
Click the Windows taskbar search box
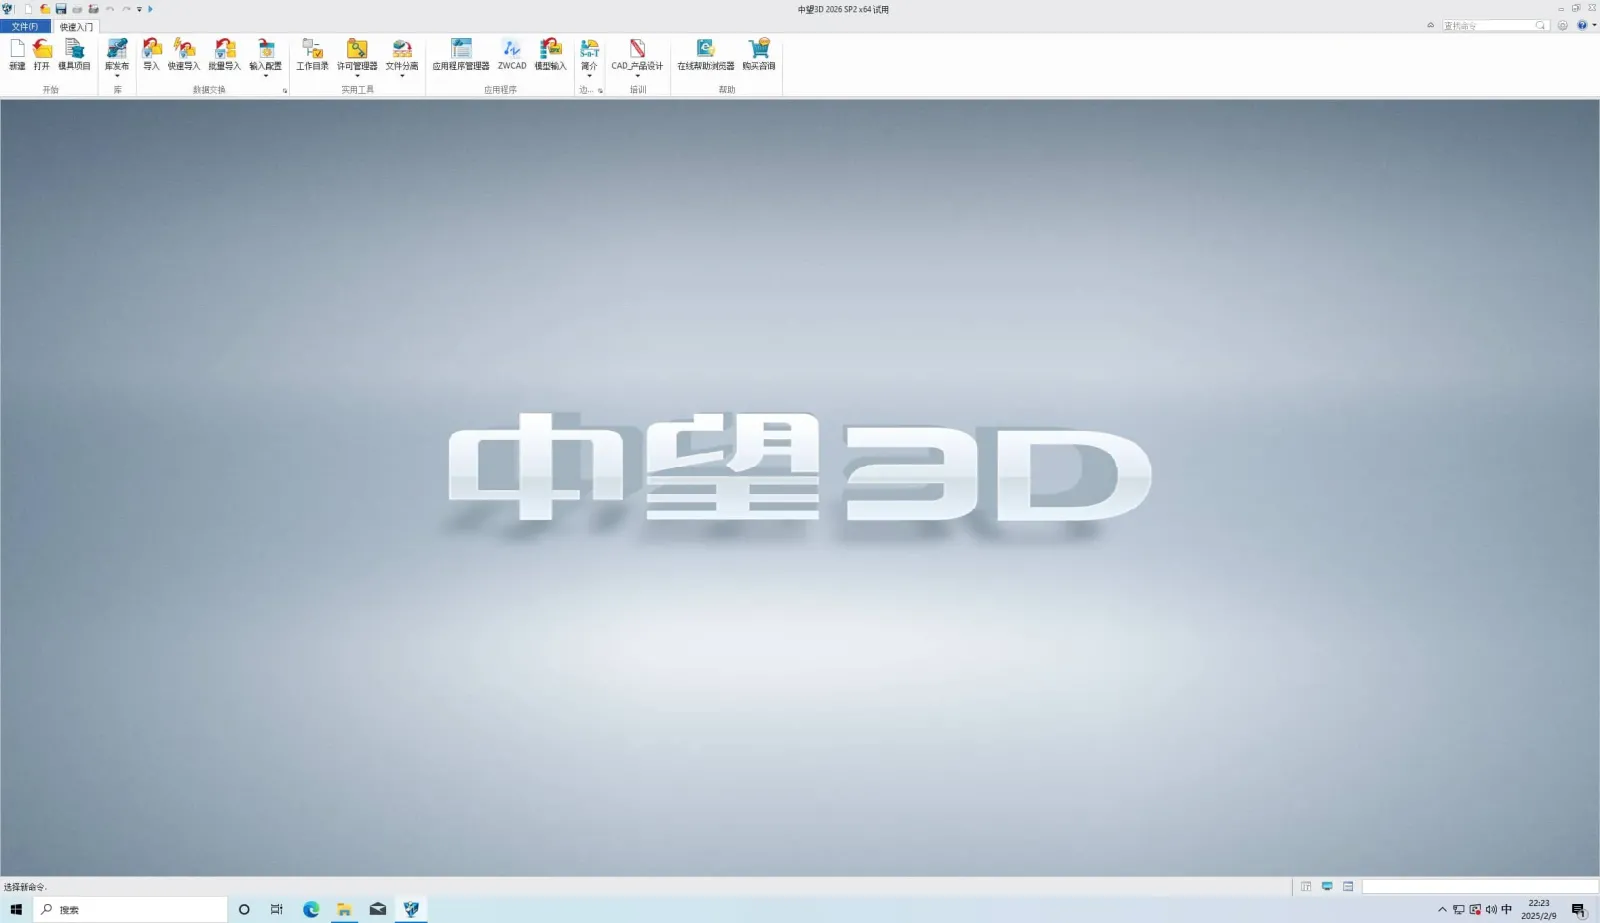click(131, 909)
